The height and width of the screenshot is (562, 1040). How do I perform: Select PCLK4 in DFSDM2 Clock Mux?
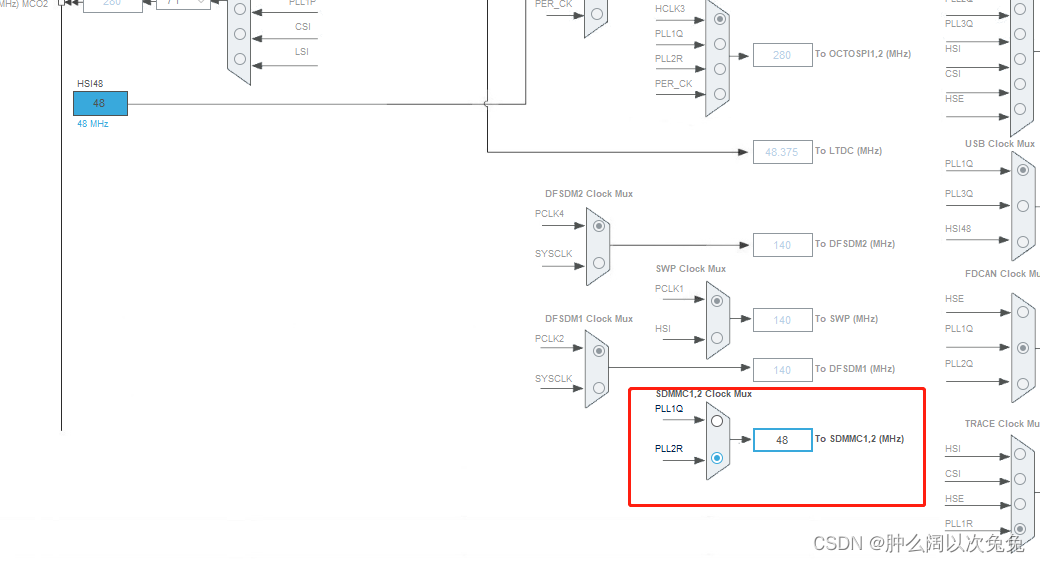[599, 226]
